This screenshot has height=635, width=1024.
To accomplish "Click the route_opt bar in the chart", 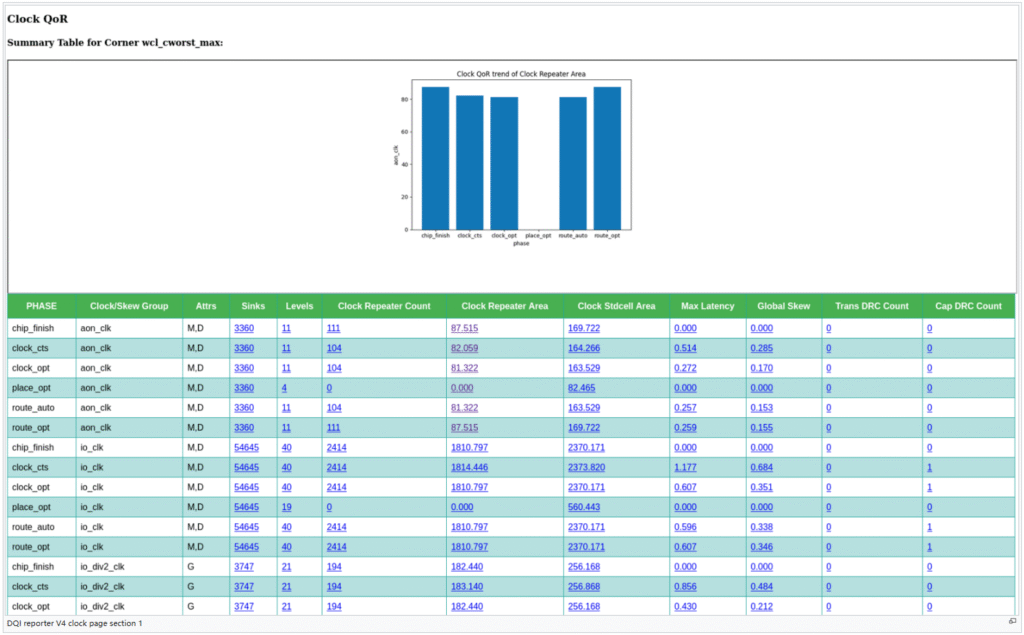I will click(607, 158).
